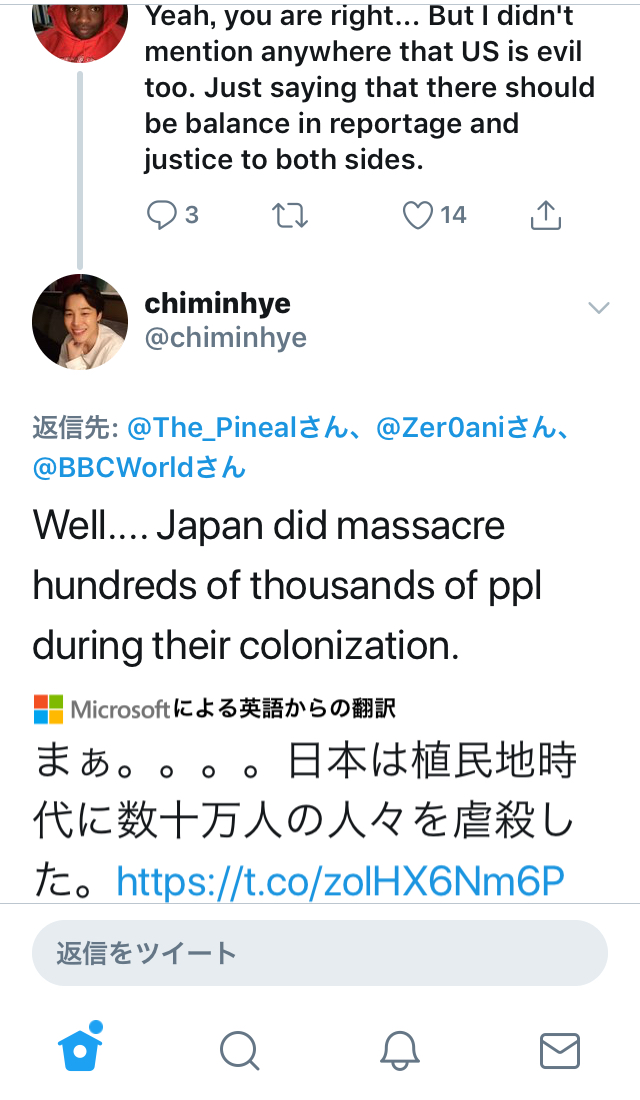Retweet the balance in reportage tweet

[x=290, y=215]
